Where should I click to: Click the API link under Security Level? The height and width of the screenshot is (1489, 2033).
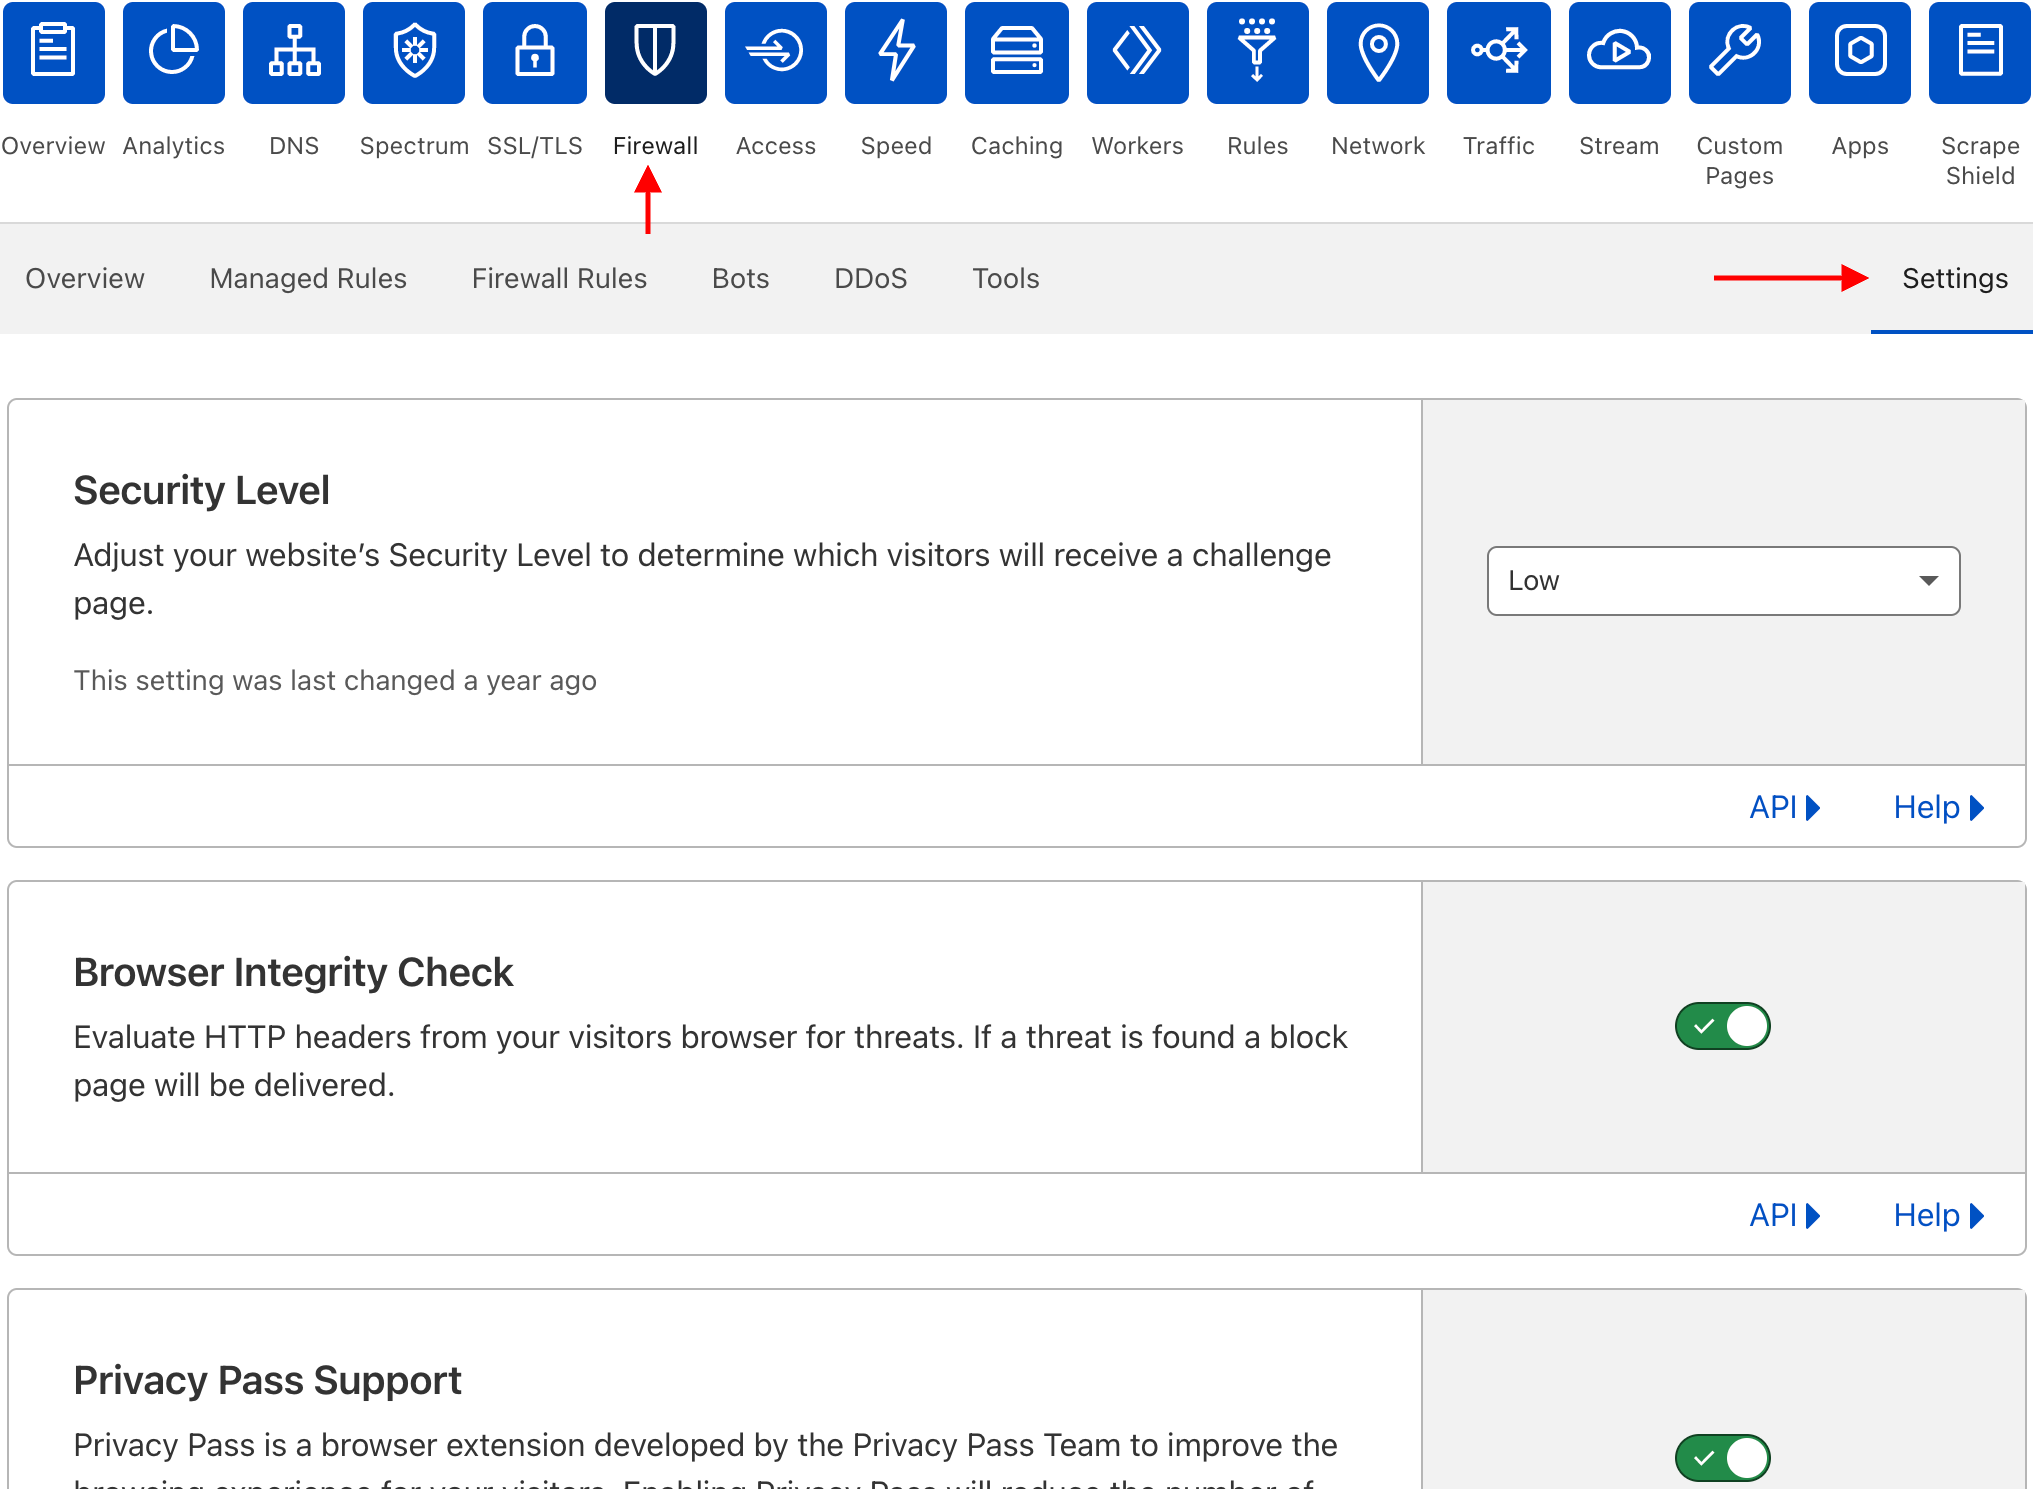[x=1784, y=807]
